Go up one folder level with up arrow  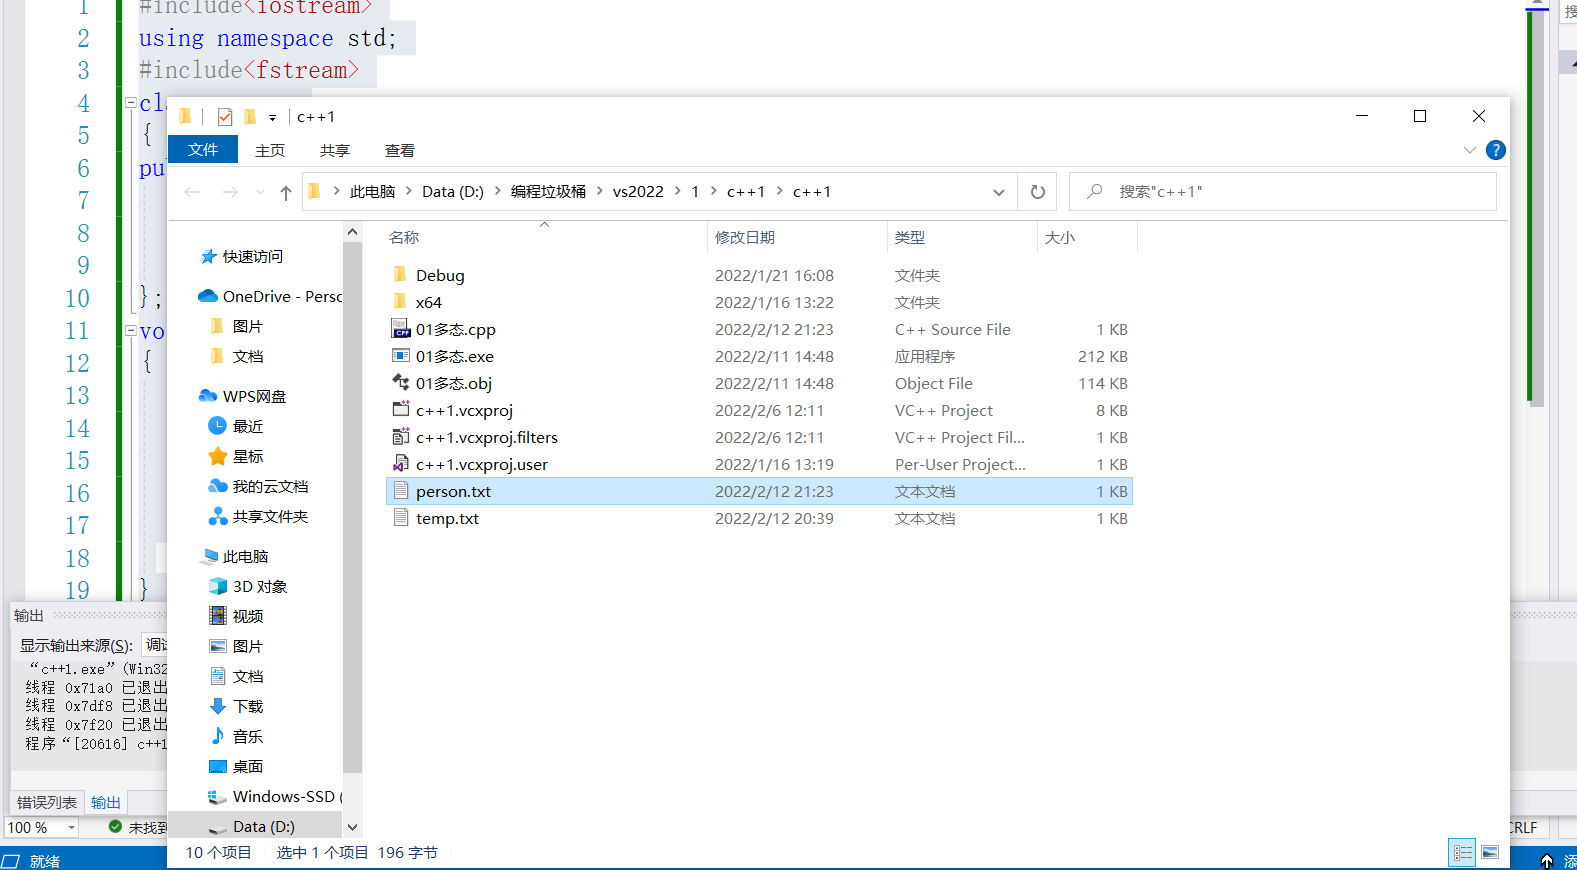click(x=286, y=192)
